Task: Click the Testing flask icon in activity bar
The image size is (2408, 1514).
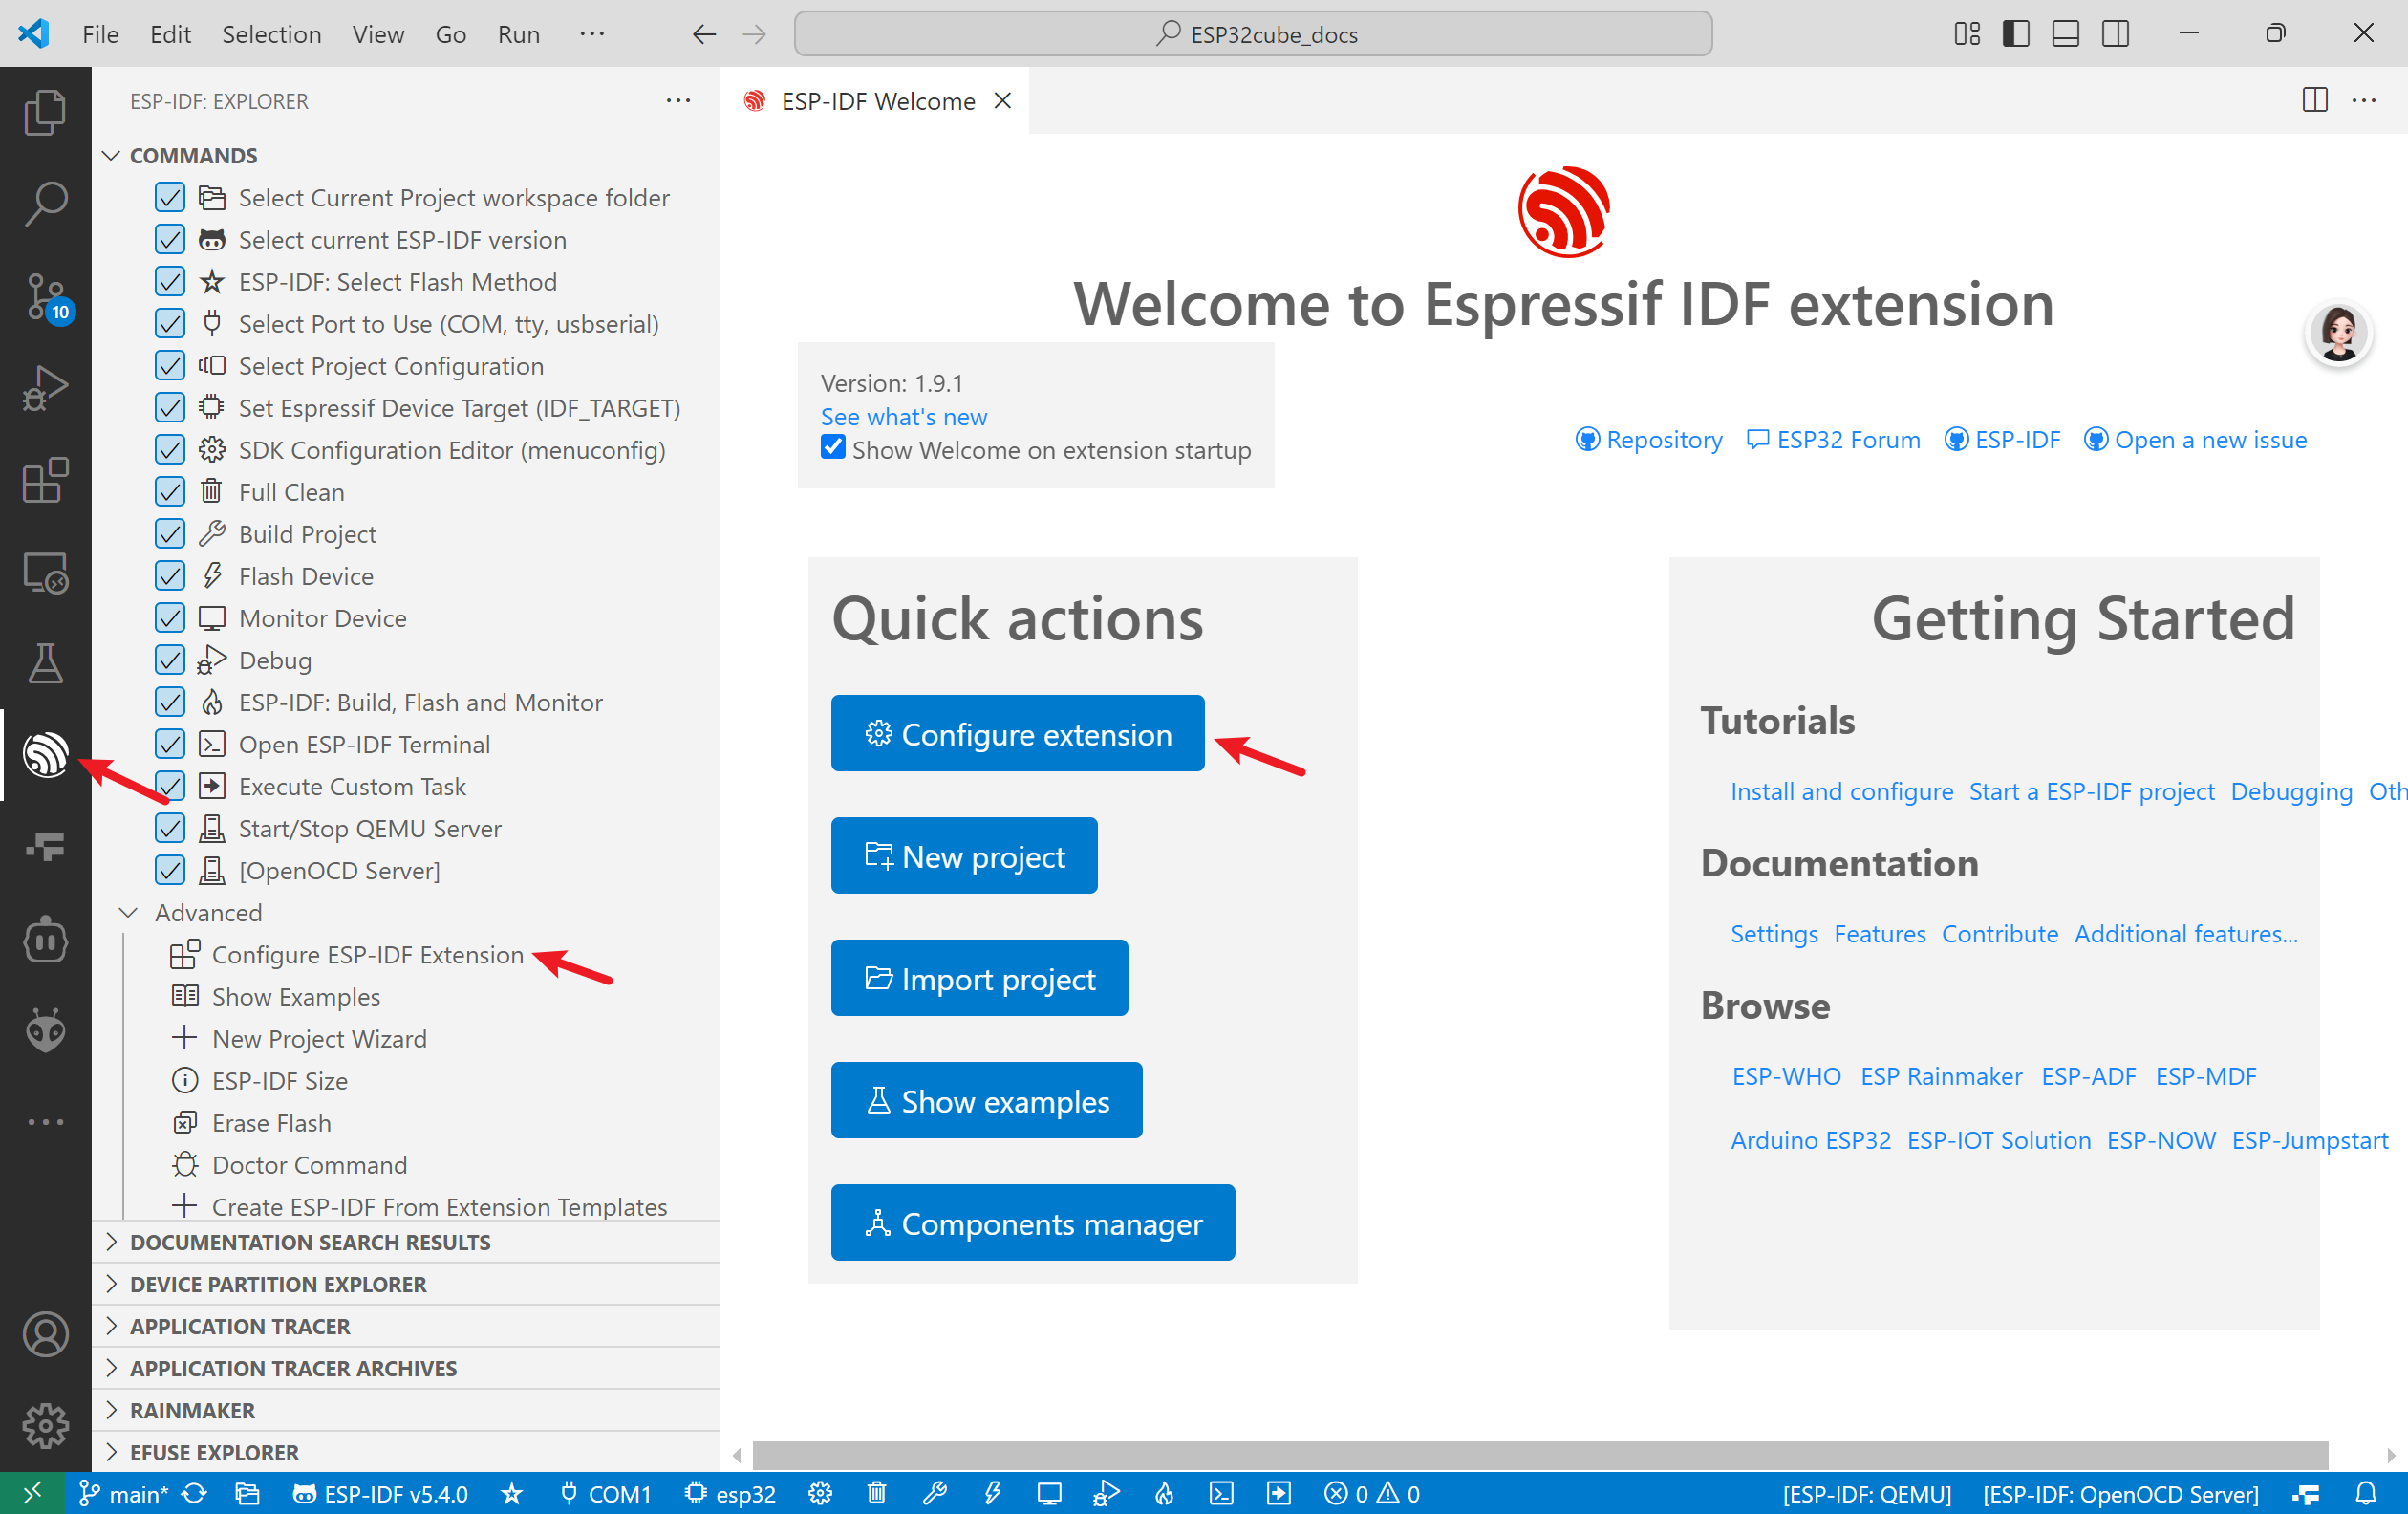Action: [x=45, y=663]
